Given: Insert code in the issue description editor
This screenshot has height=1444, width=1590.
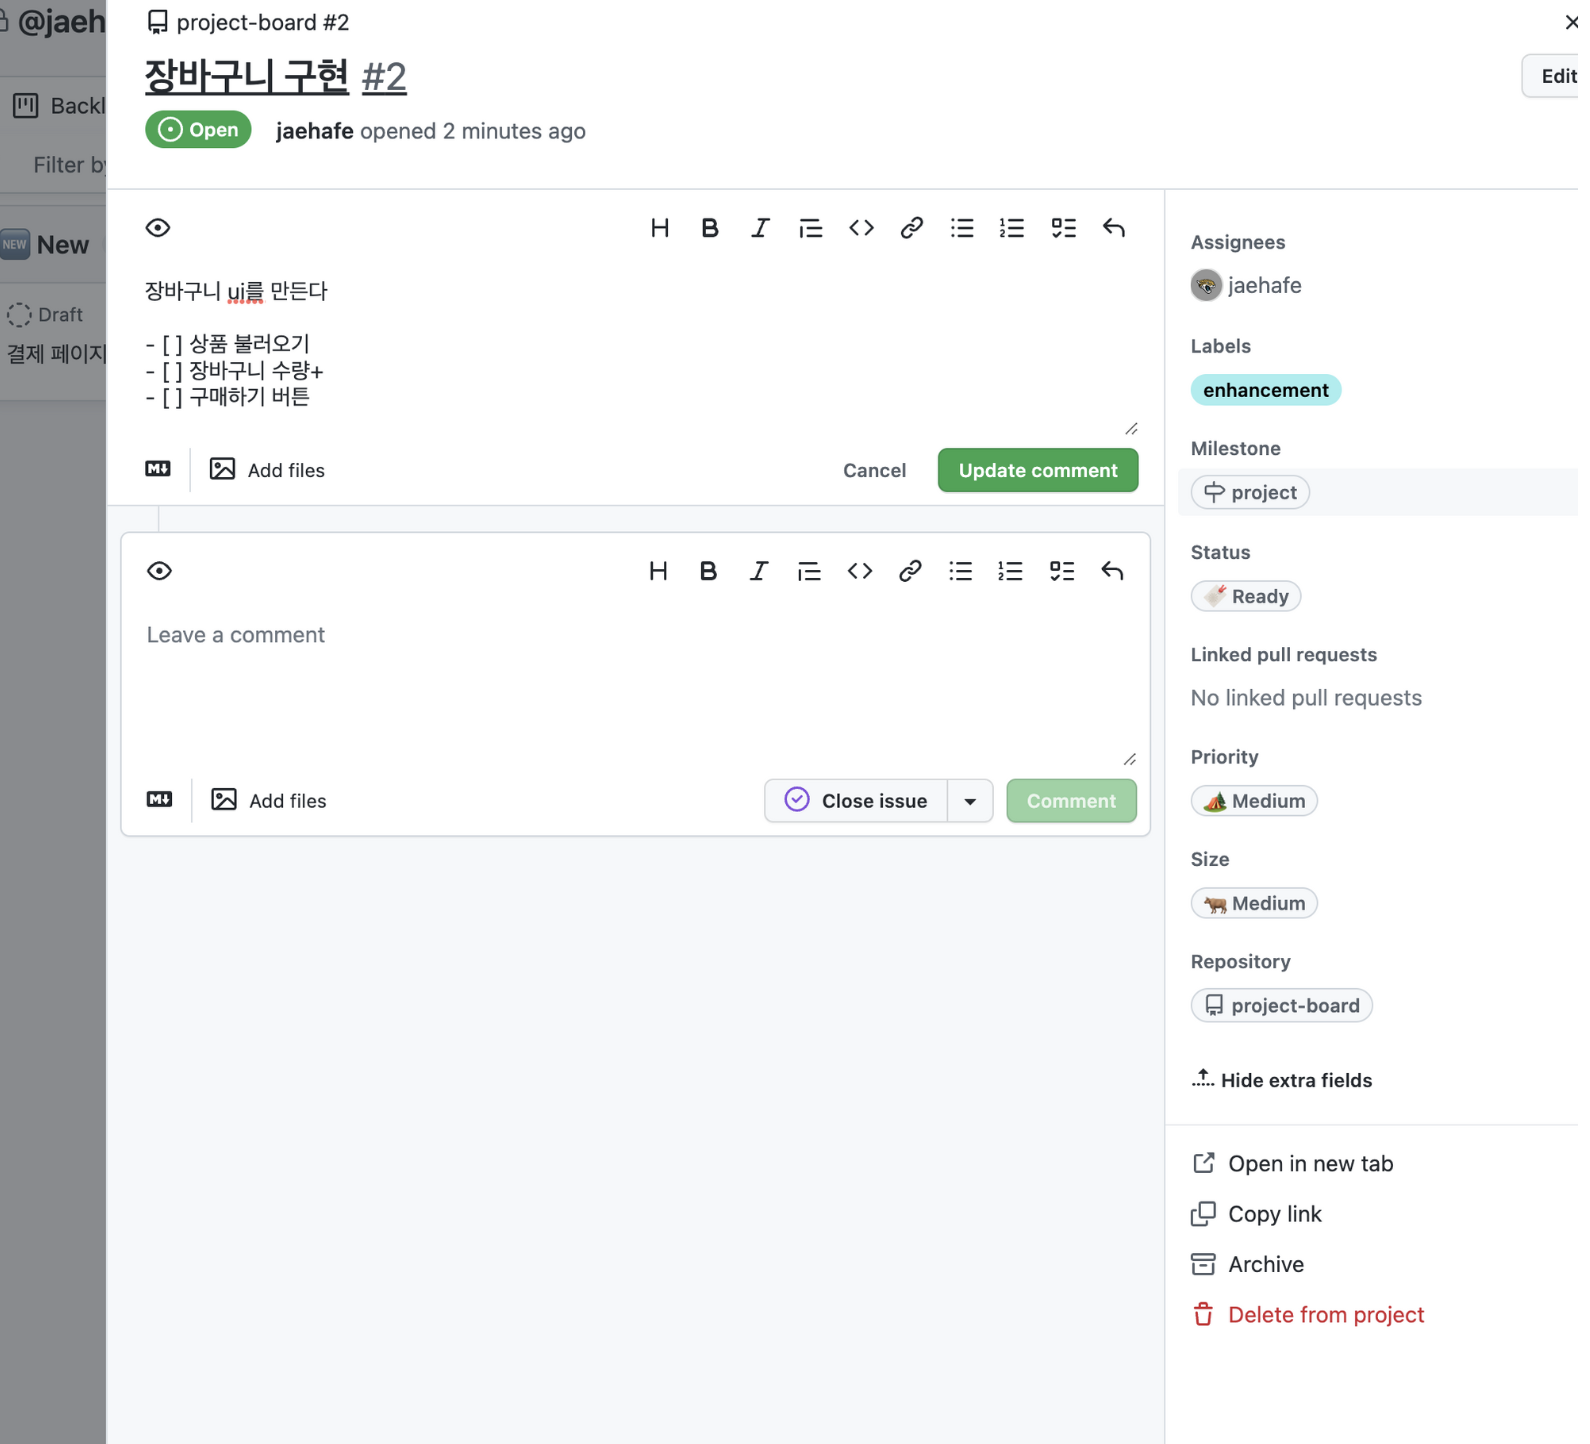Looking at the screenshot, I should coord(861,228).
